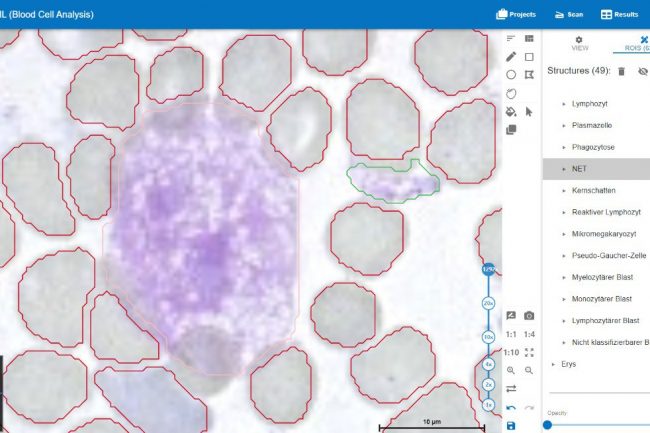Select the pencil drawing tool

511,56
